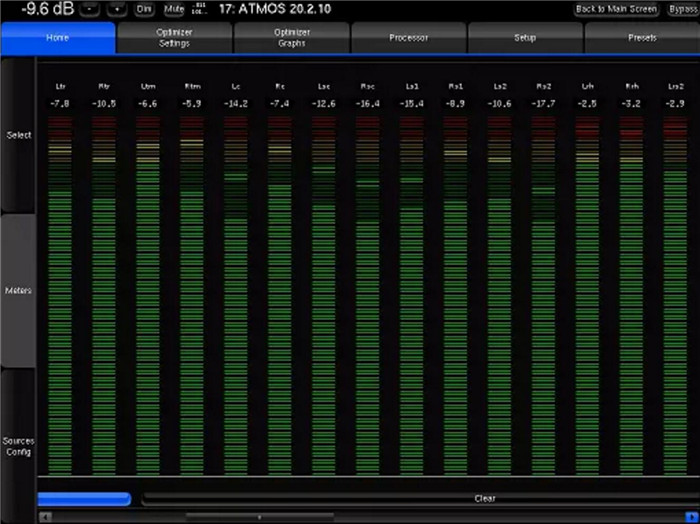Decrease volume with the minus button
700x524 pixels.
89,9
